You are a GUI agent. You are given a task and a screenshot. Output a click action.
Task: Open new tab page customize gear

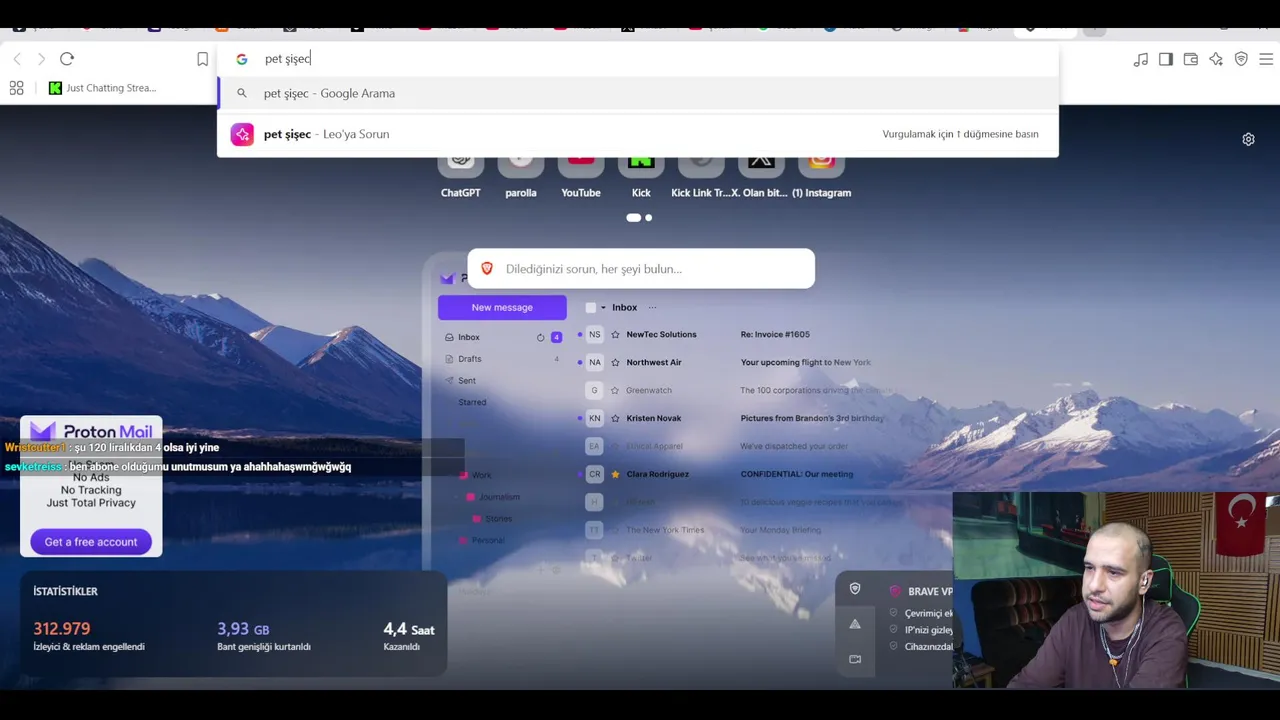pyautogui.click(x=1248, y=139)
